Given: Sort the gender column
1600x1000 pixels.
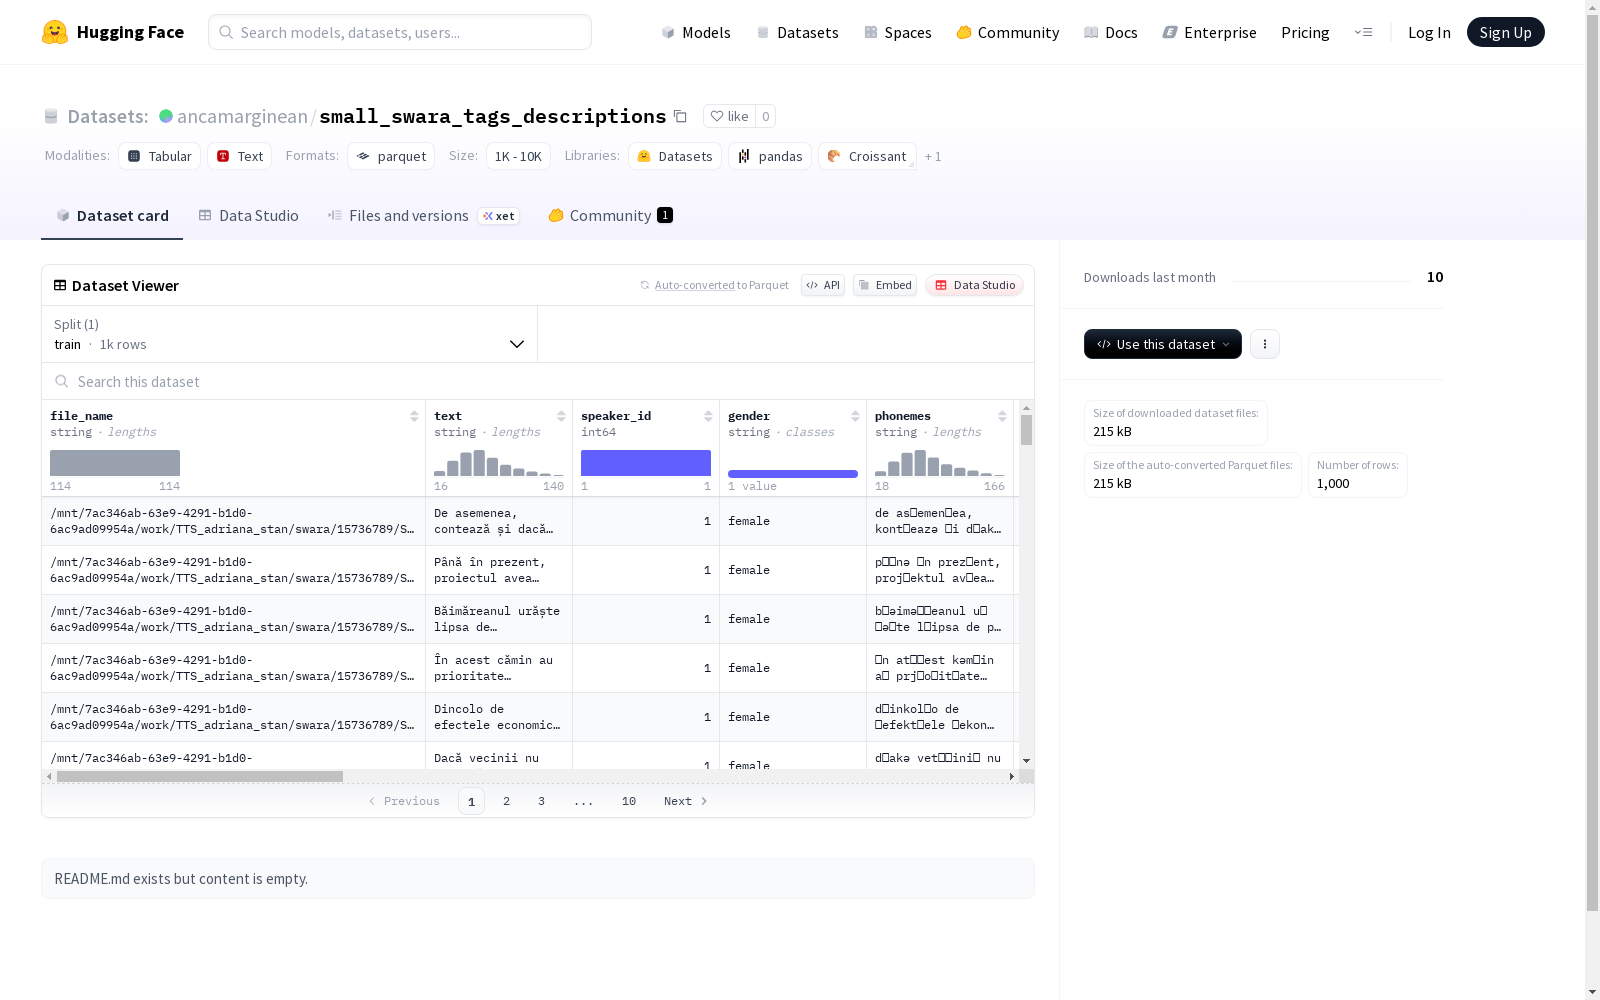Looking at the screenshot, I should tap(855, 416).
